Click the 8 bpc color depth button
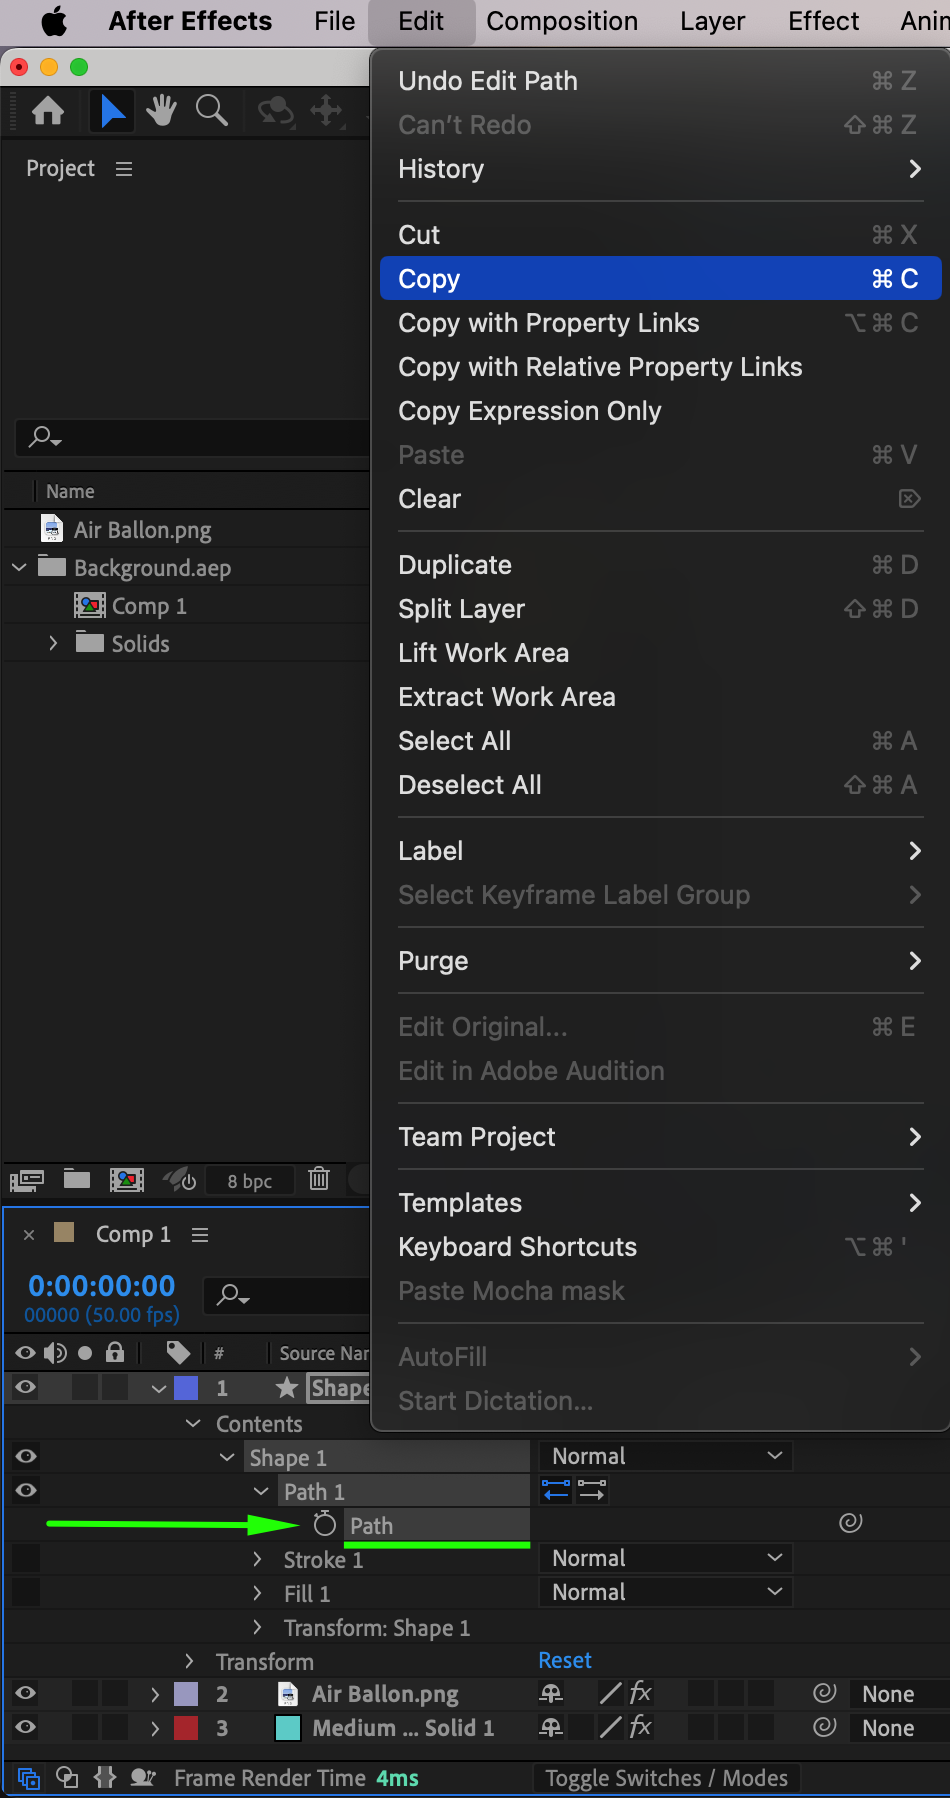Viewport: 950px width, 1798px height. click(x=250, y=1181)
